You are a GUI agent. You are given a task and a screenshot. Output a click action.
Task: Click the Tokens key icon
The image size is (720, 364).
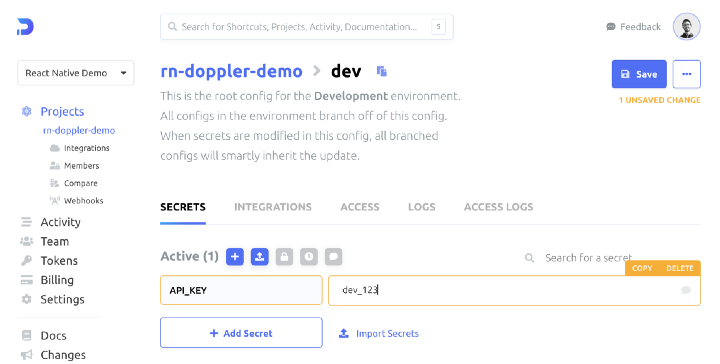27,261
